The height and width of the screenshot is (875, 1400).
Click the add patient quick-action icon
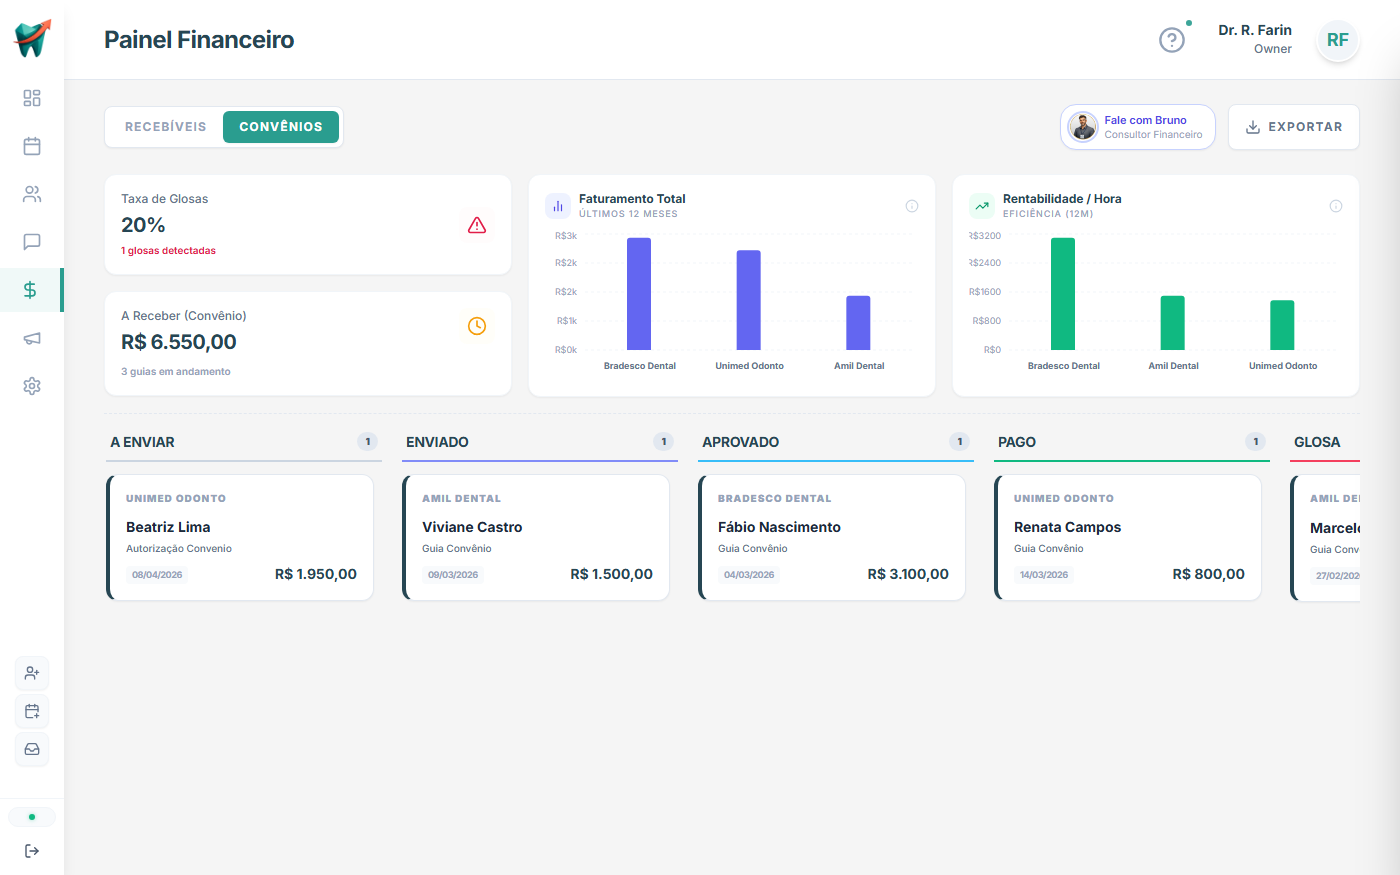pyautogui.click(x=32, y=673)
